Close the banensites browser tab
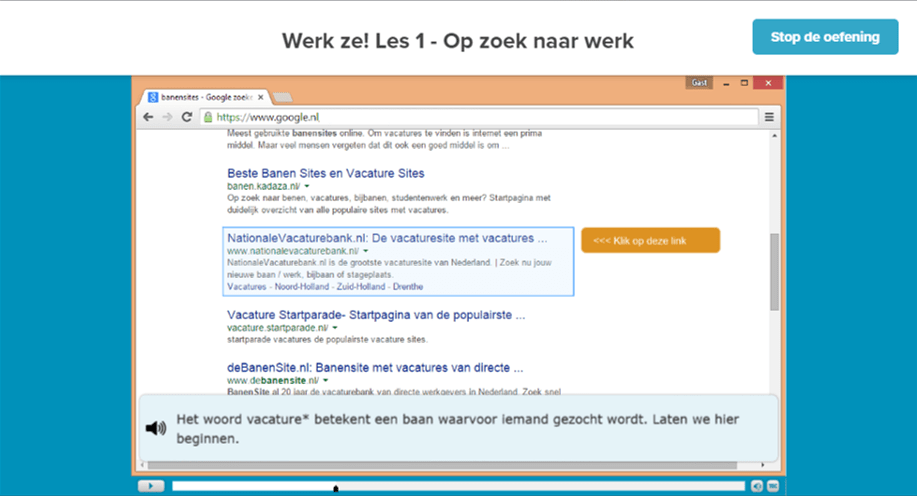 click(261, 97)
